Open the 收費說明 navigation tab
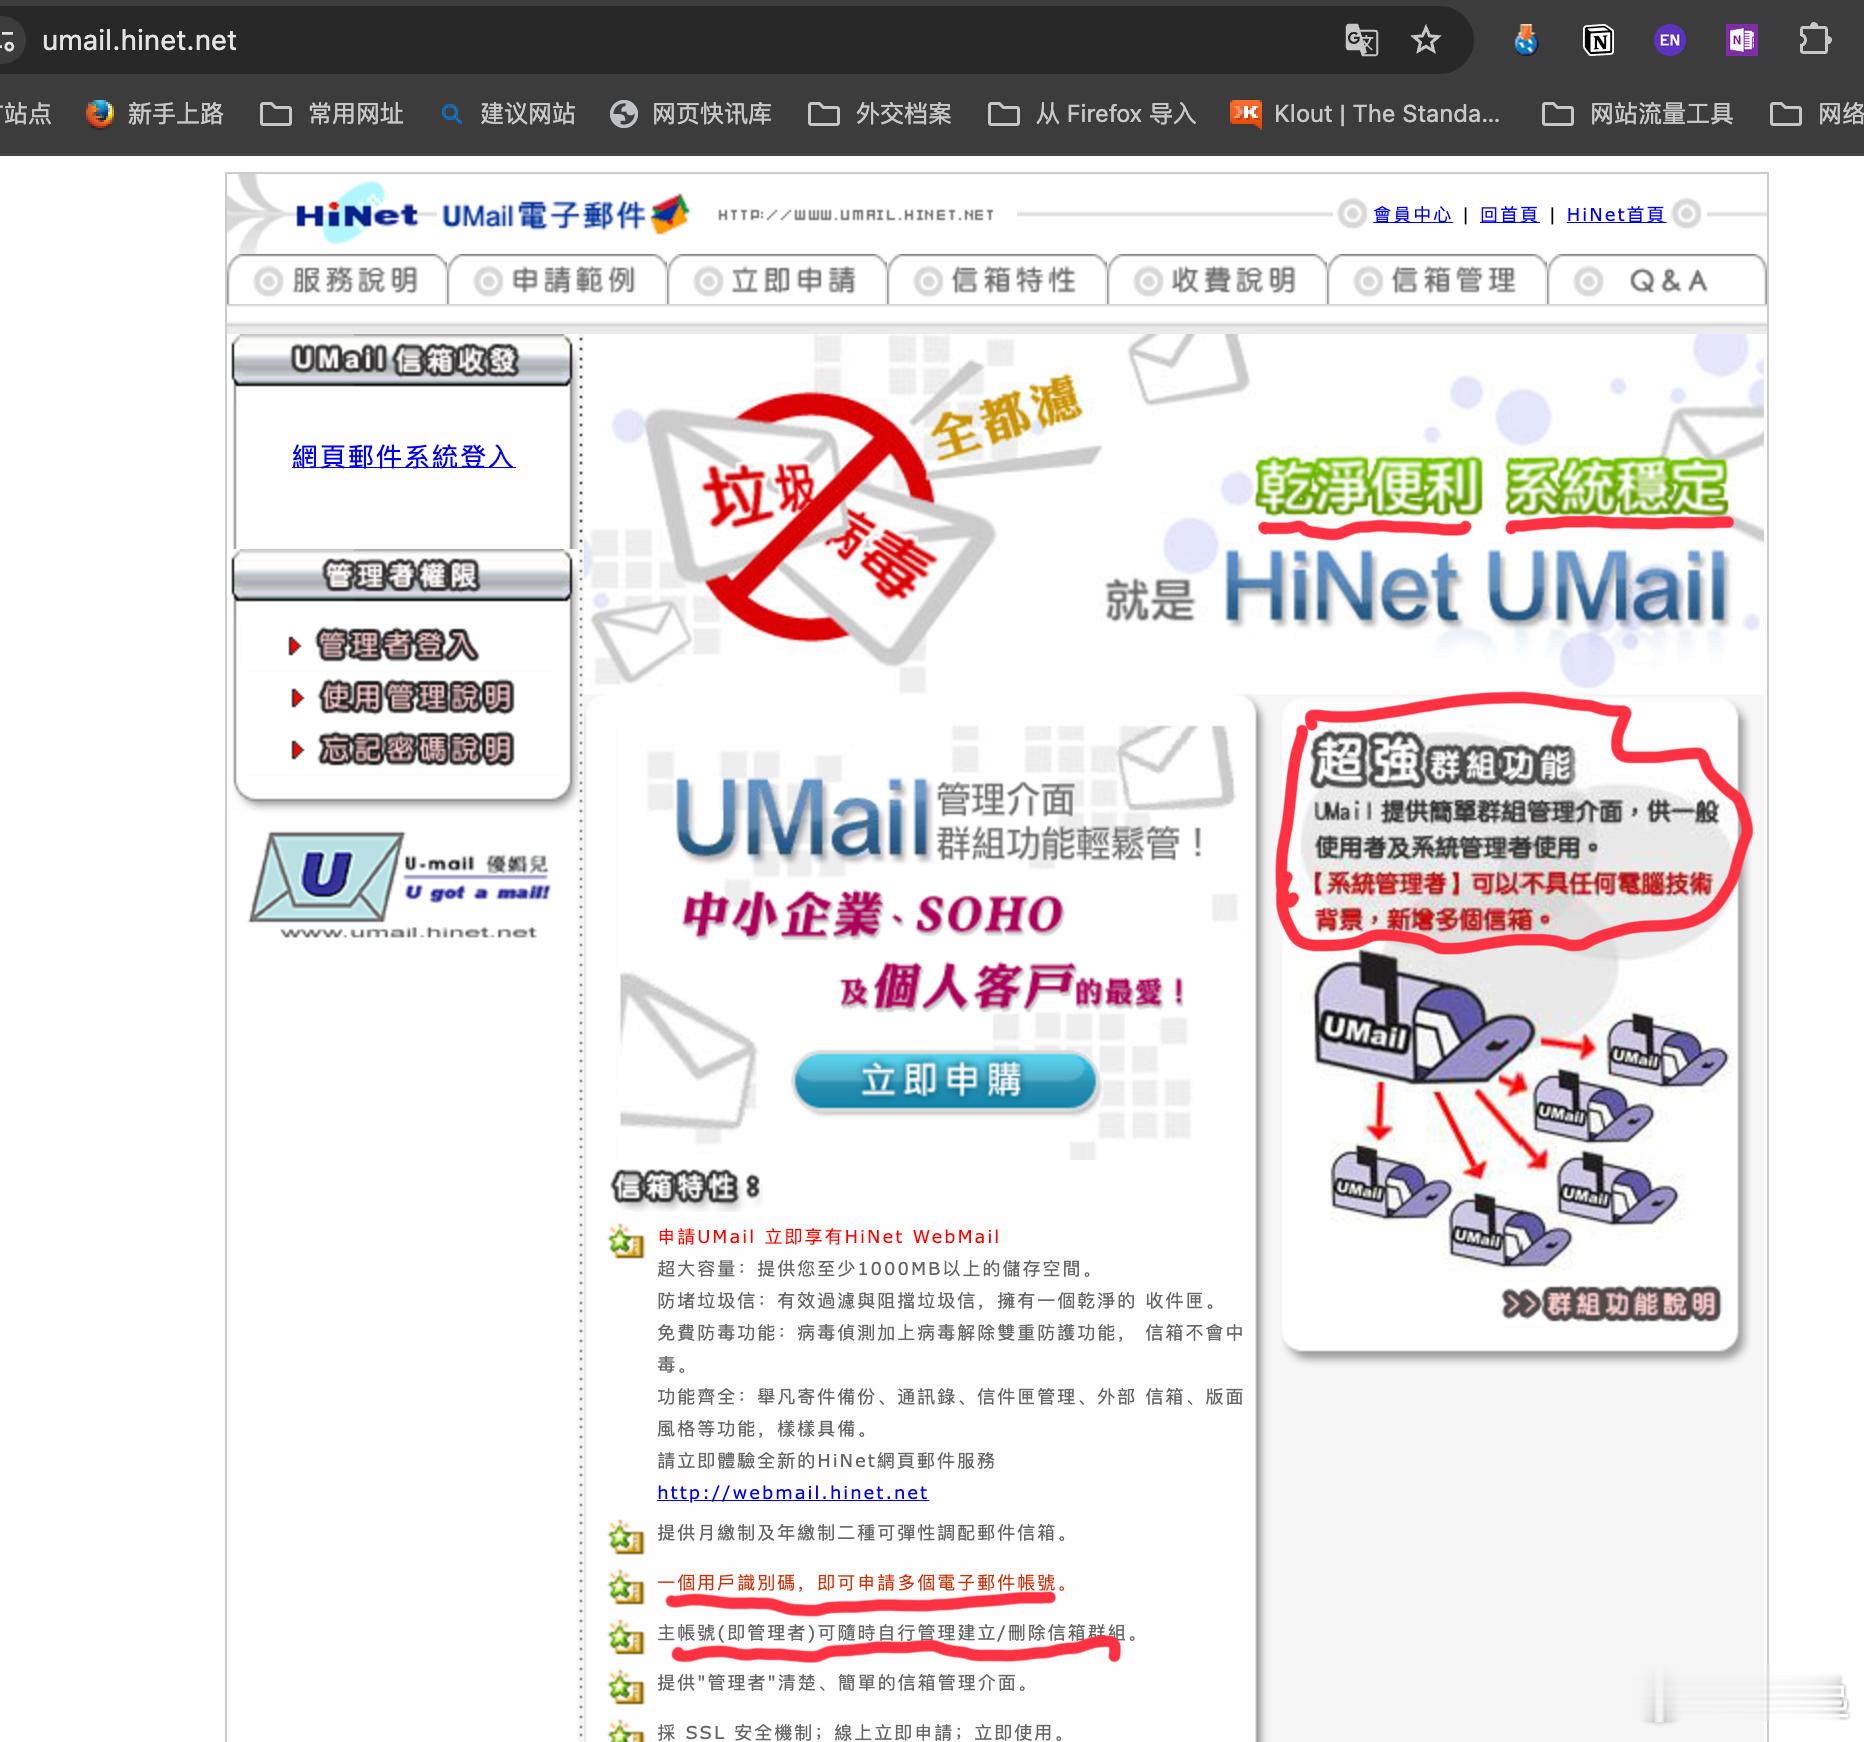Screen dimensions: 1864x1742 click(x=1217, y=280)
